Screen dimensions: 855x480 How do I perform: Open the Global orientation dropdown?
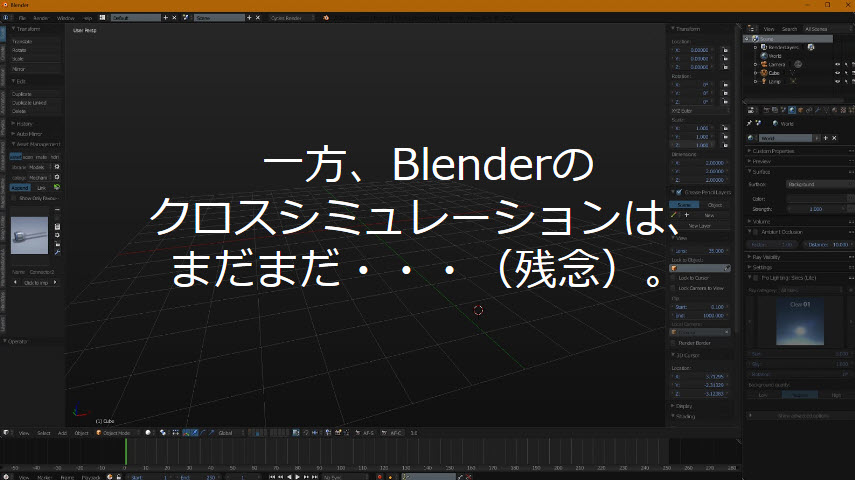231,433
